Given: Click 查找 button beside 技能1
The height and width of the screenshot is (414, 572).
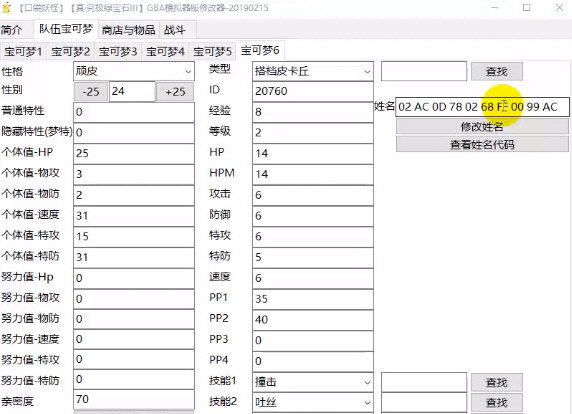Looking at the screenshot, I should (x=496, y=382).
